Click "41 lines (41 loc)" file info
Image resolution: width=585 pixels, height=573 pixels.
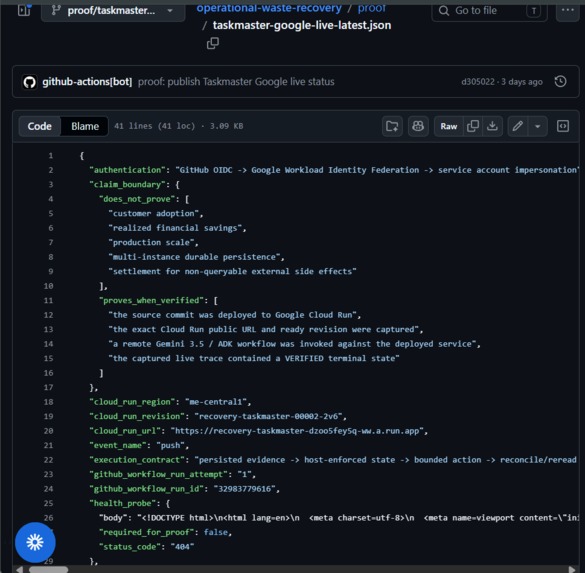(154, 126)
